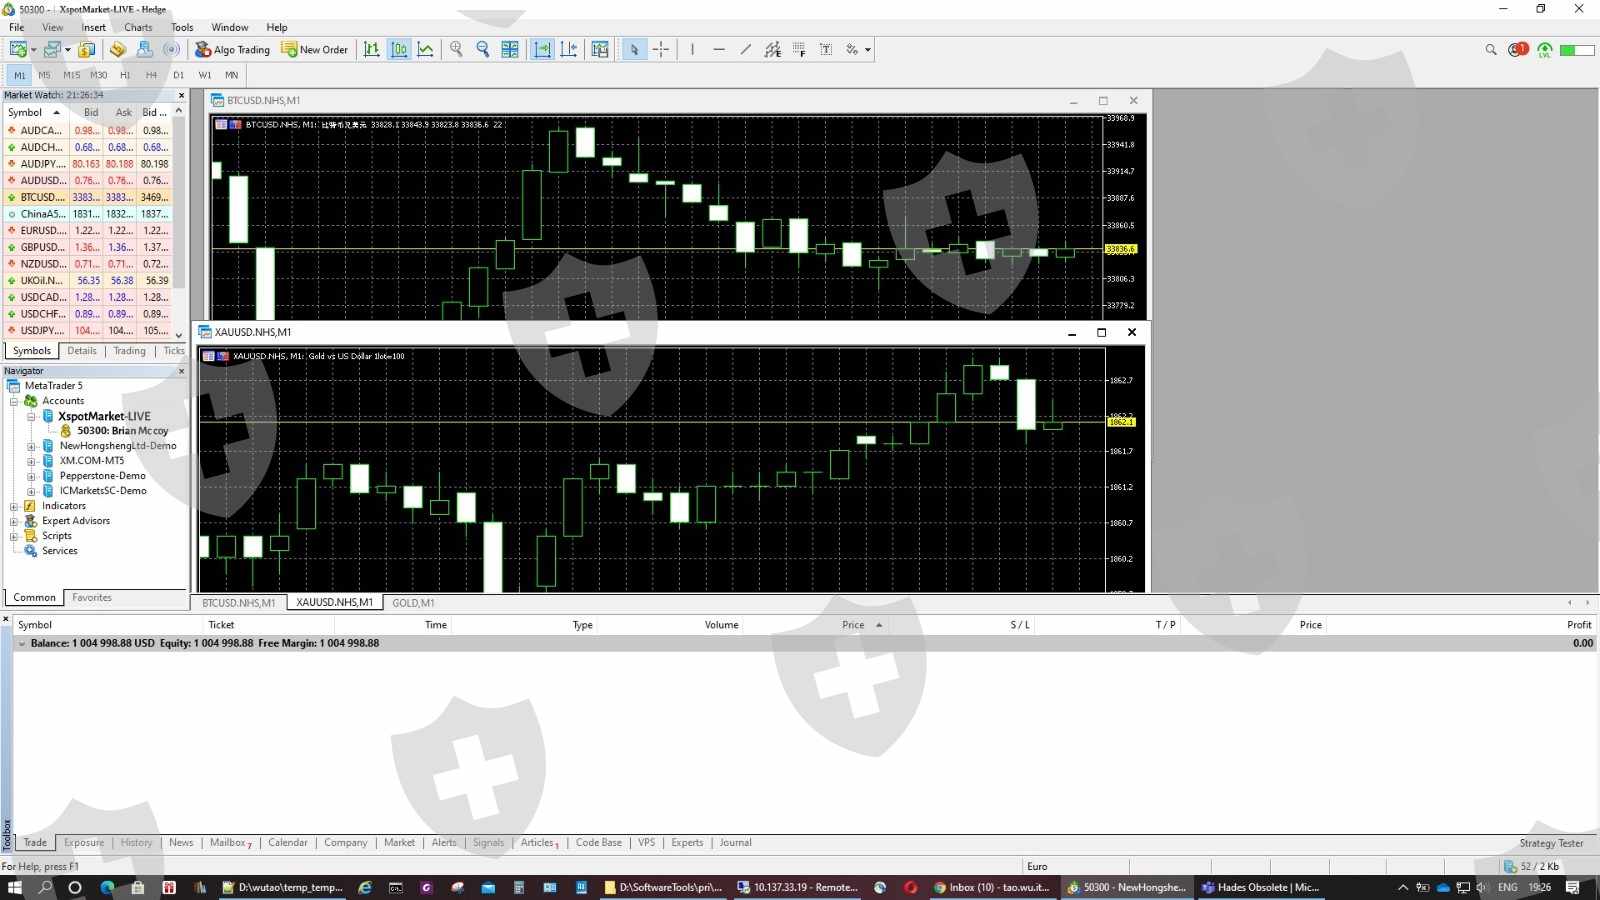Screen dimensions: 1600x900
Task: Switch to the D1 timeframe
Action: click(x=178, y=75)
